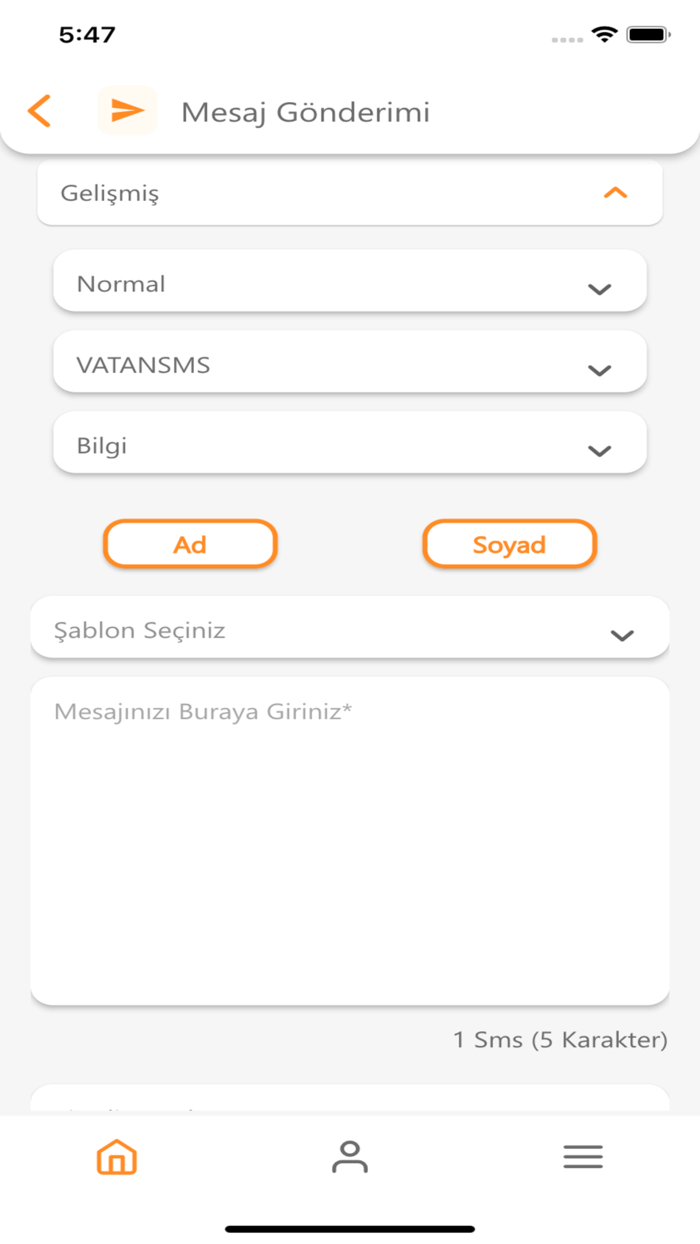Insert the Ad placeholder into the message
Image resolution: width=700 pixels, height=1244 pixels.
[190, 544]
